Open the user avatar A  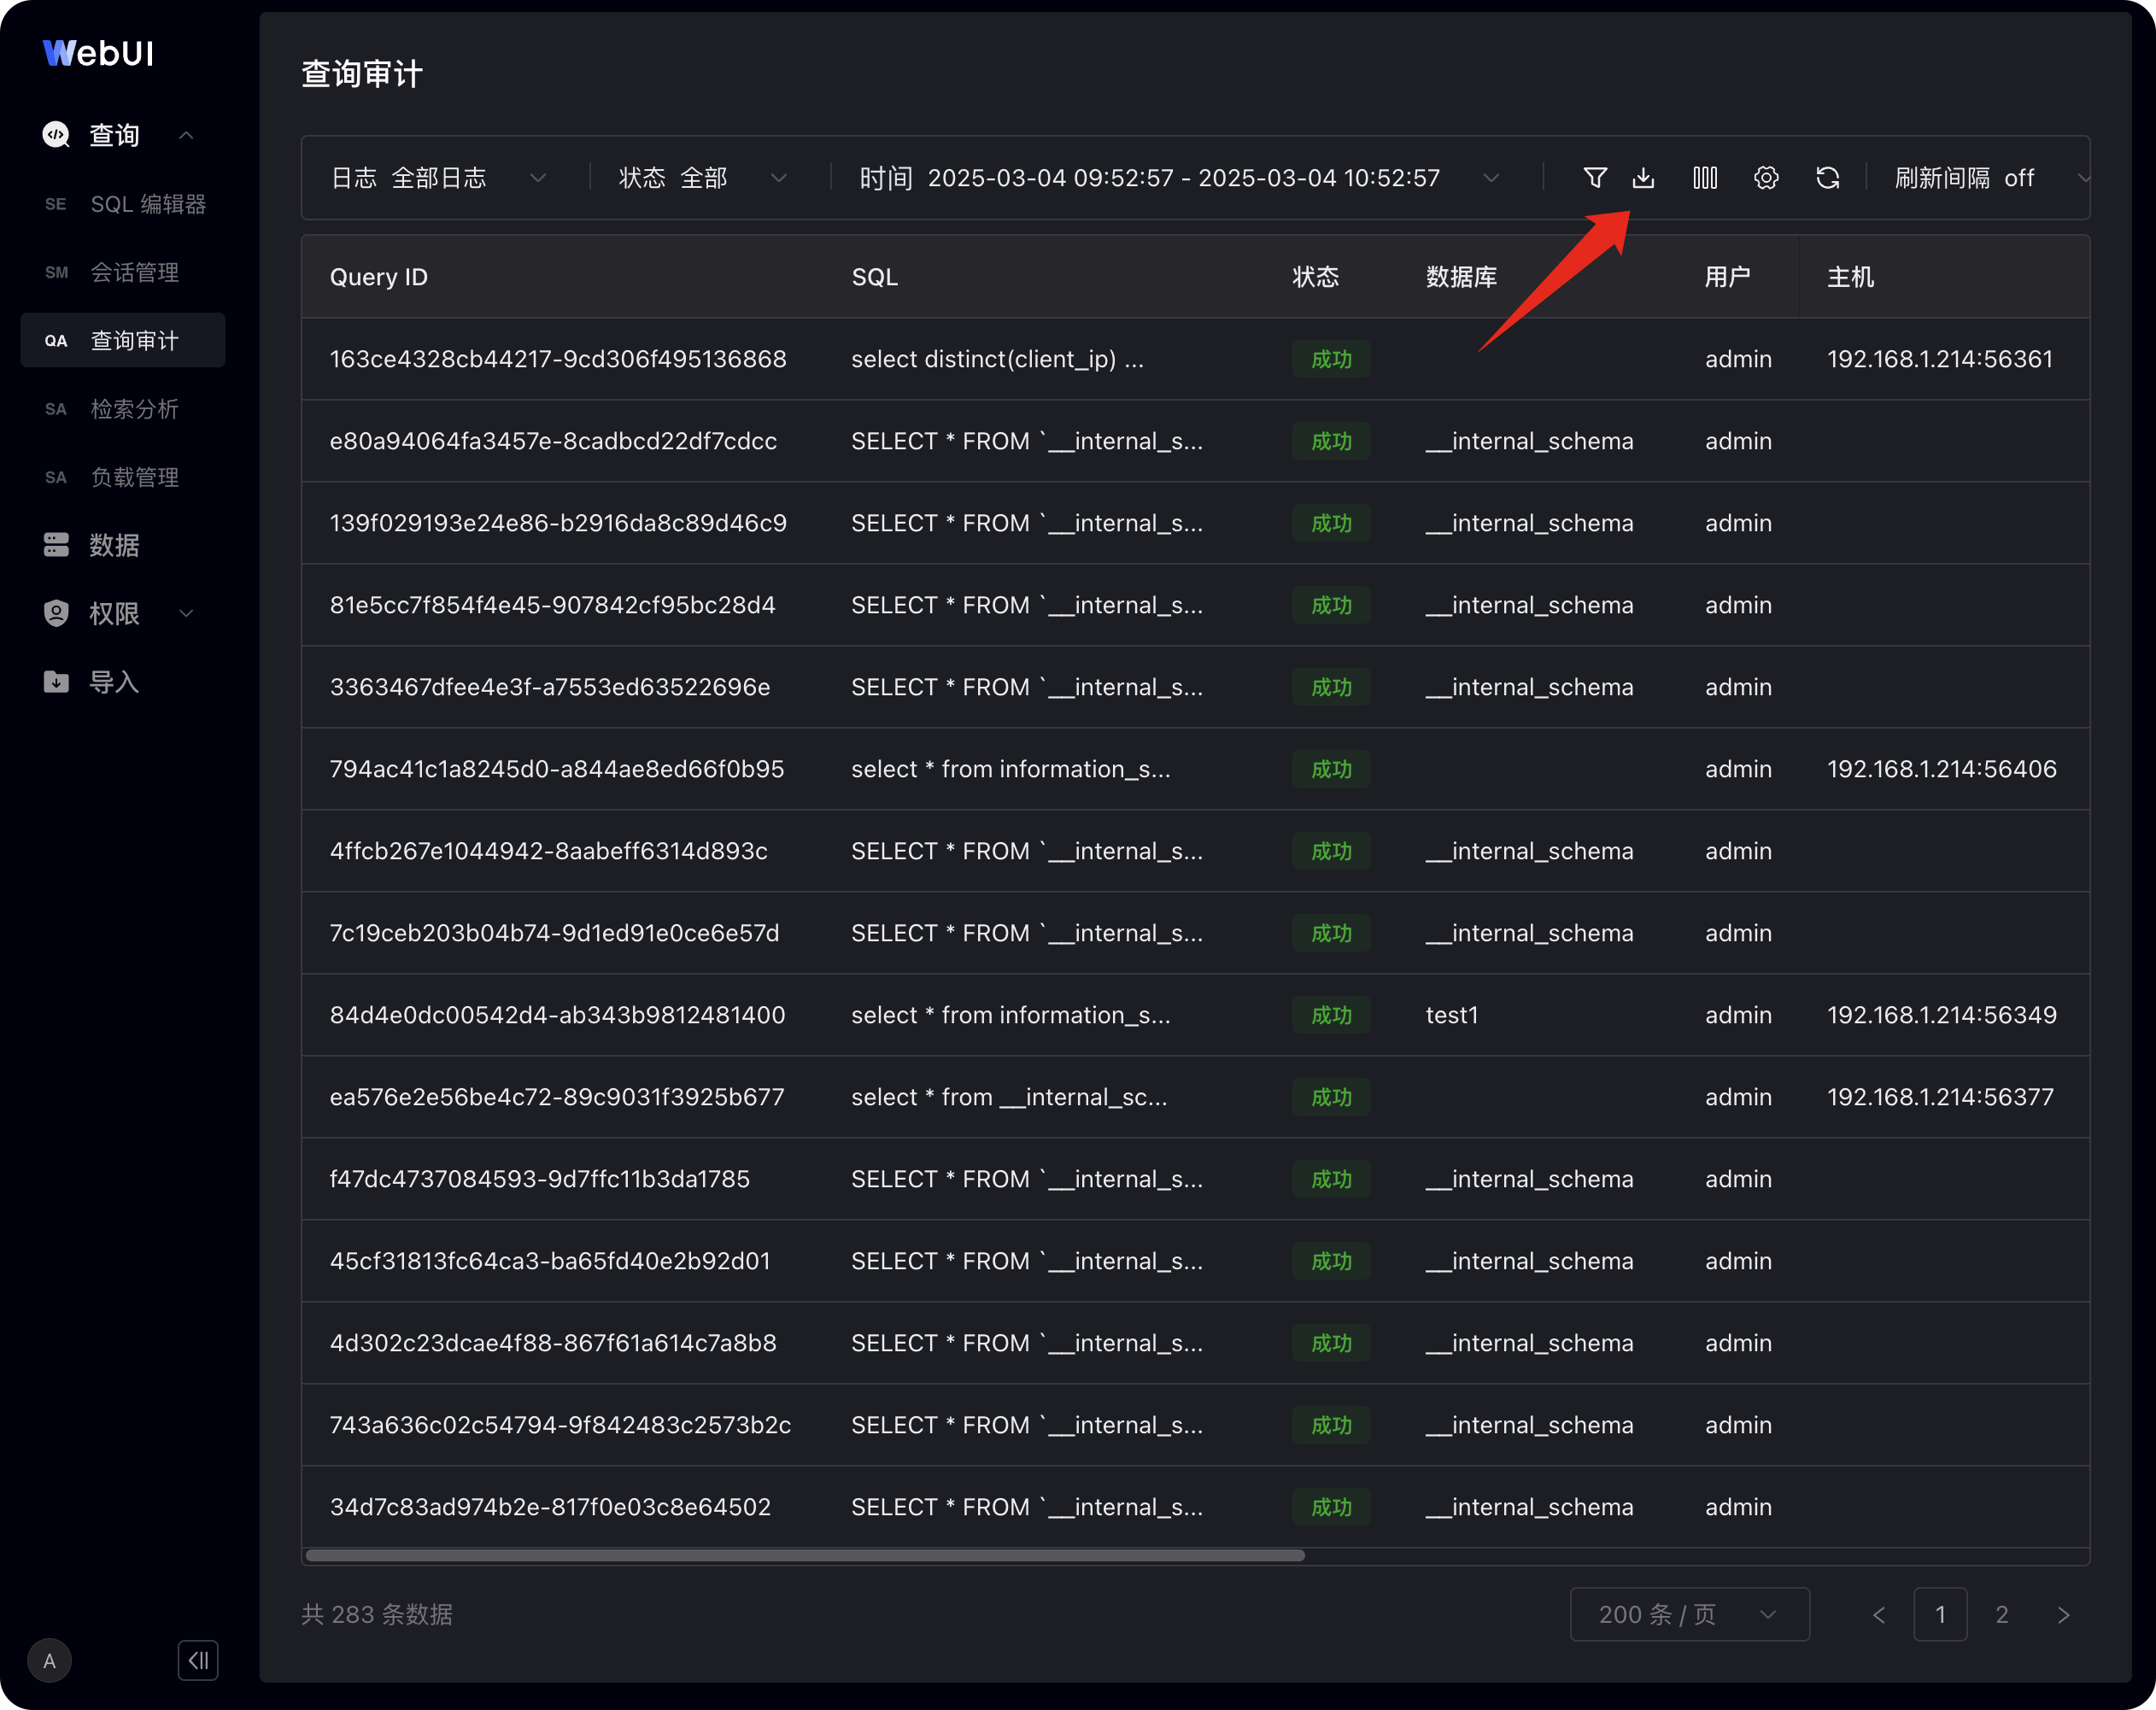pyautogui.click(x=49, y=1660)
